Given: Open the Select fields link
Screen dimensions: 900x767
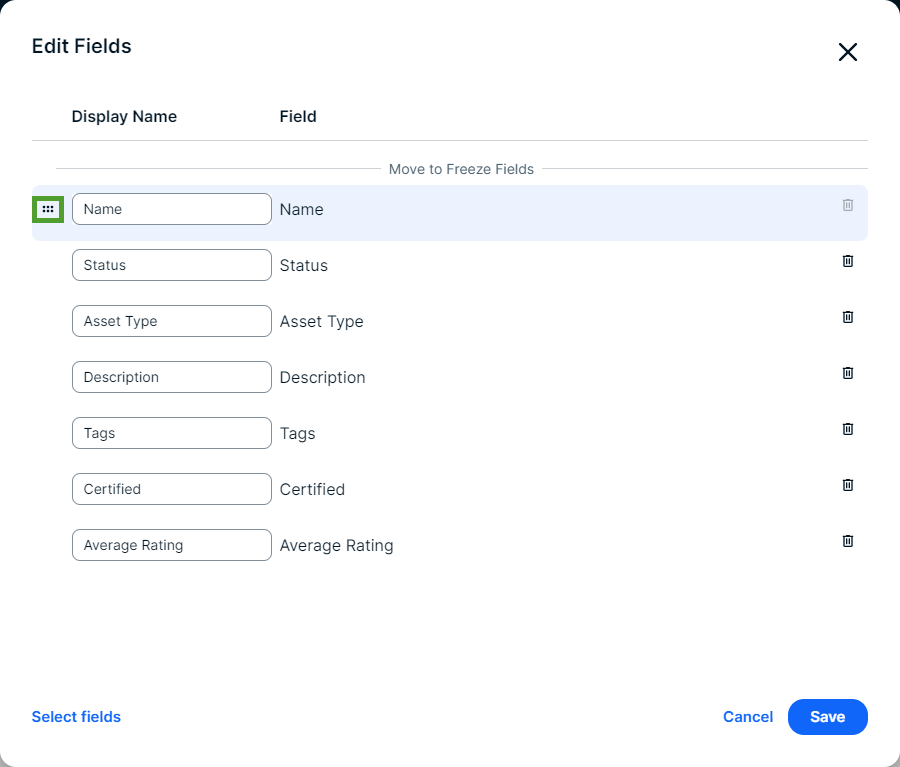Looking at the screenshot, I should (x=76, y=717).
